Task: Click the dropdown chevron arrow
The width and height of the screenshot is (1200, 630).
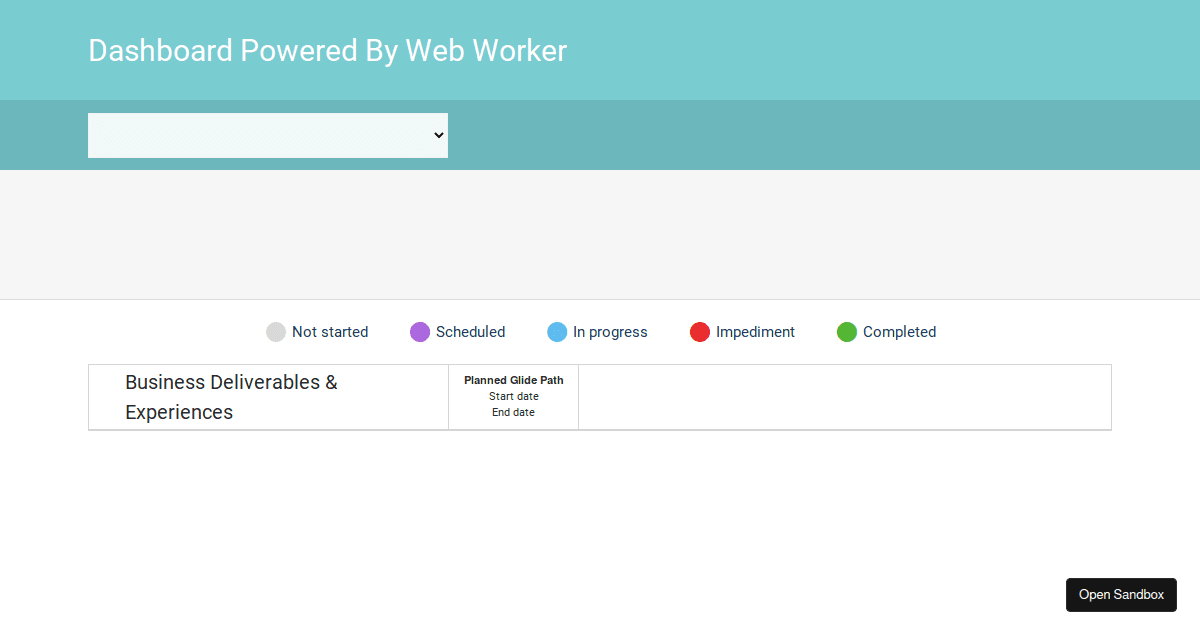Action: tap(438, 135)
